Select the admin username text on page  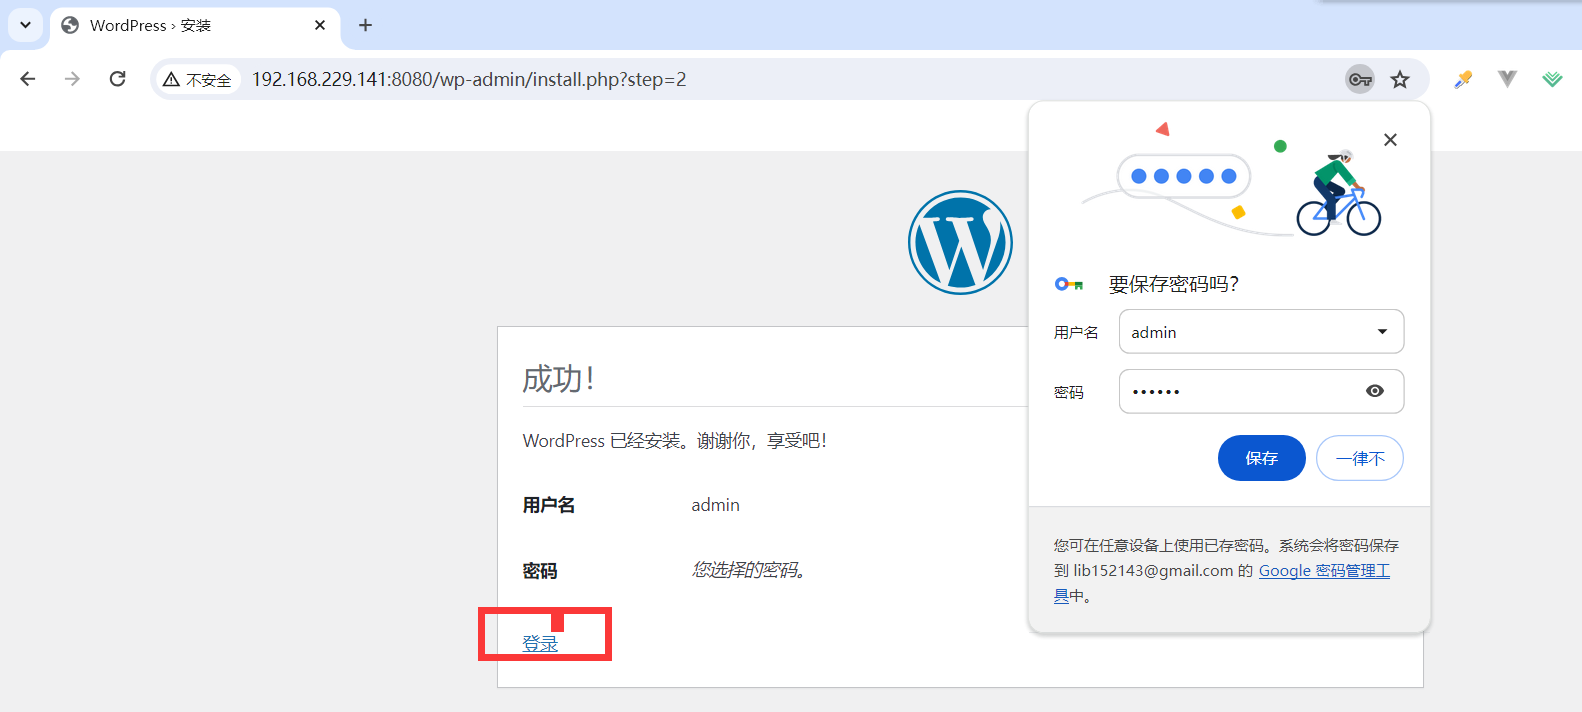pyautogui.click(x=716, y=505)
